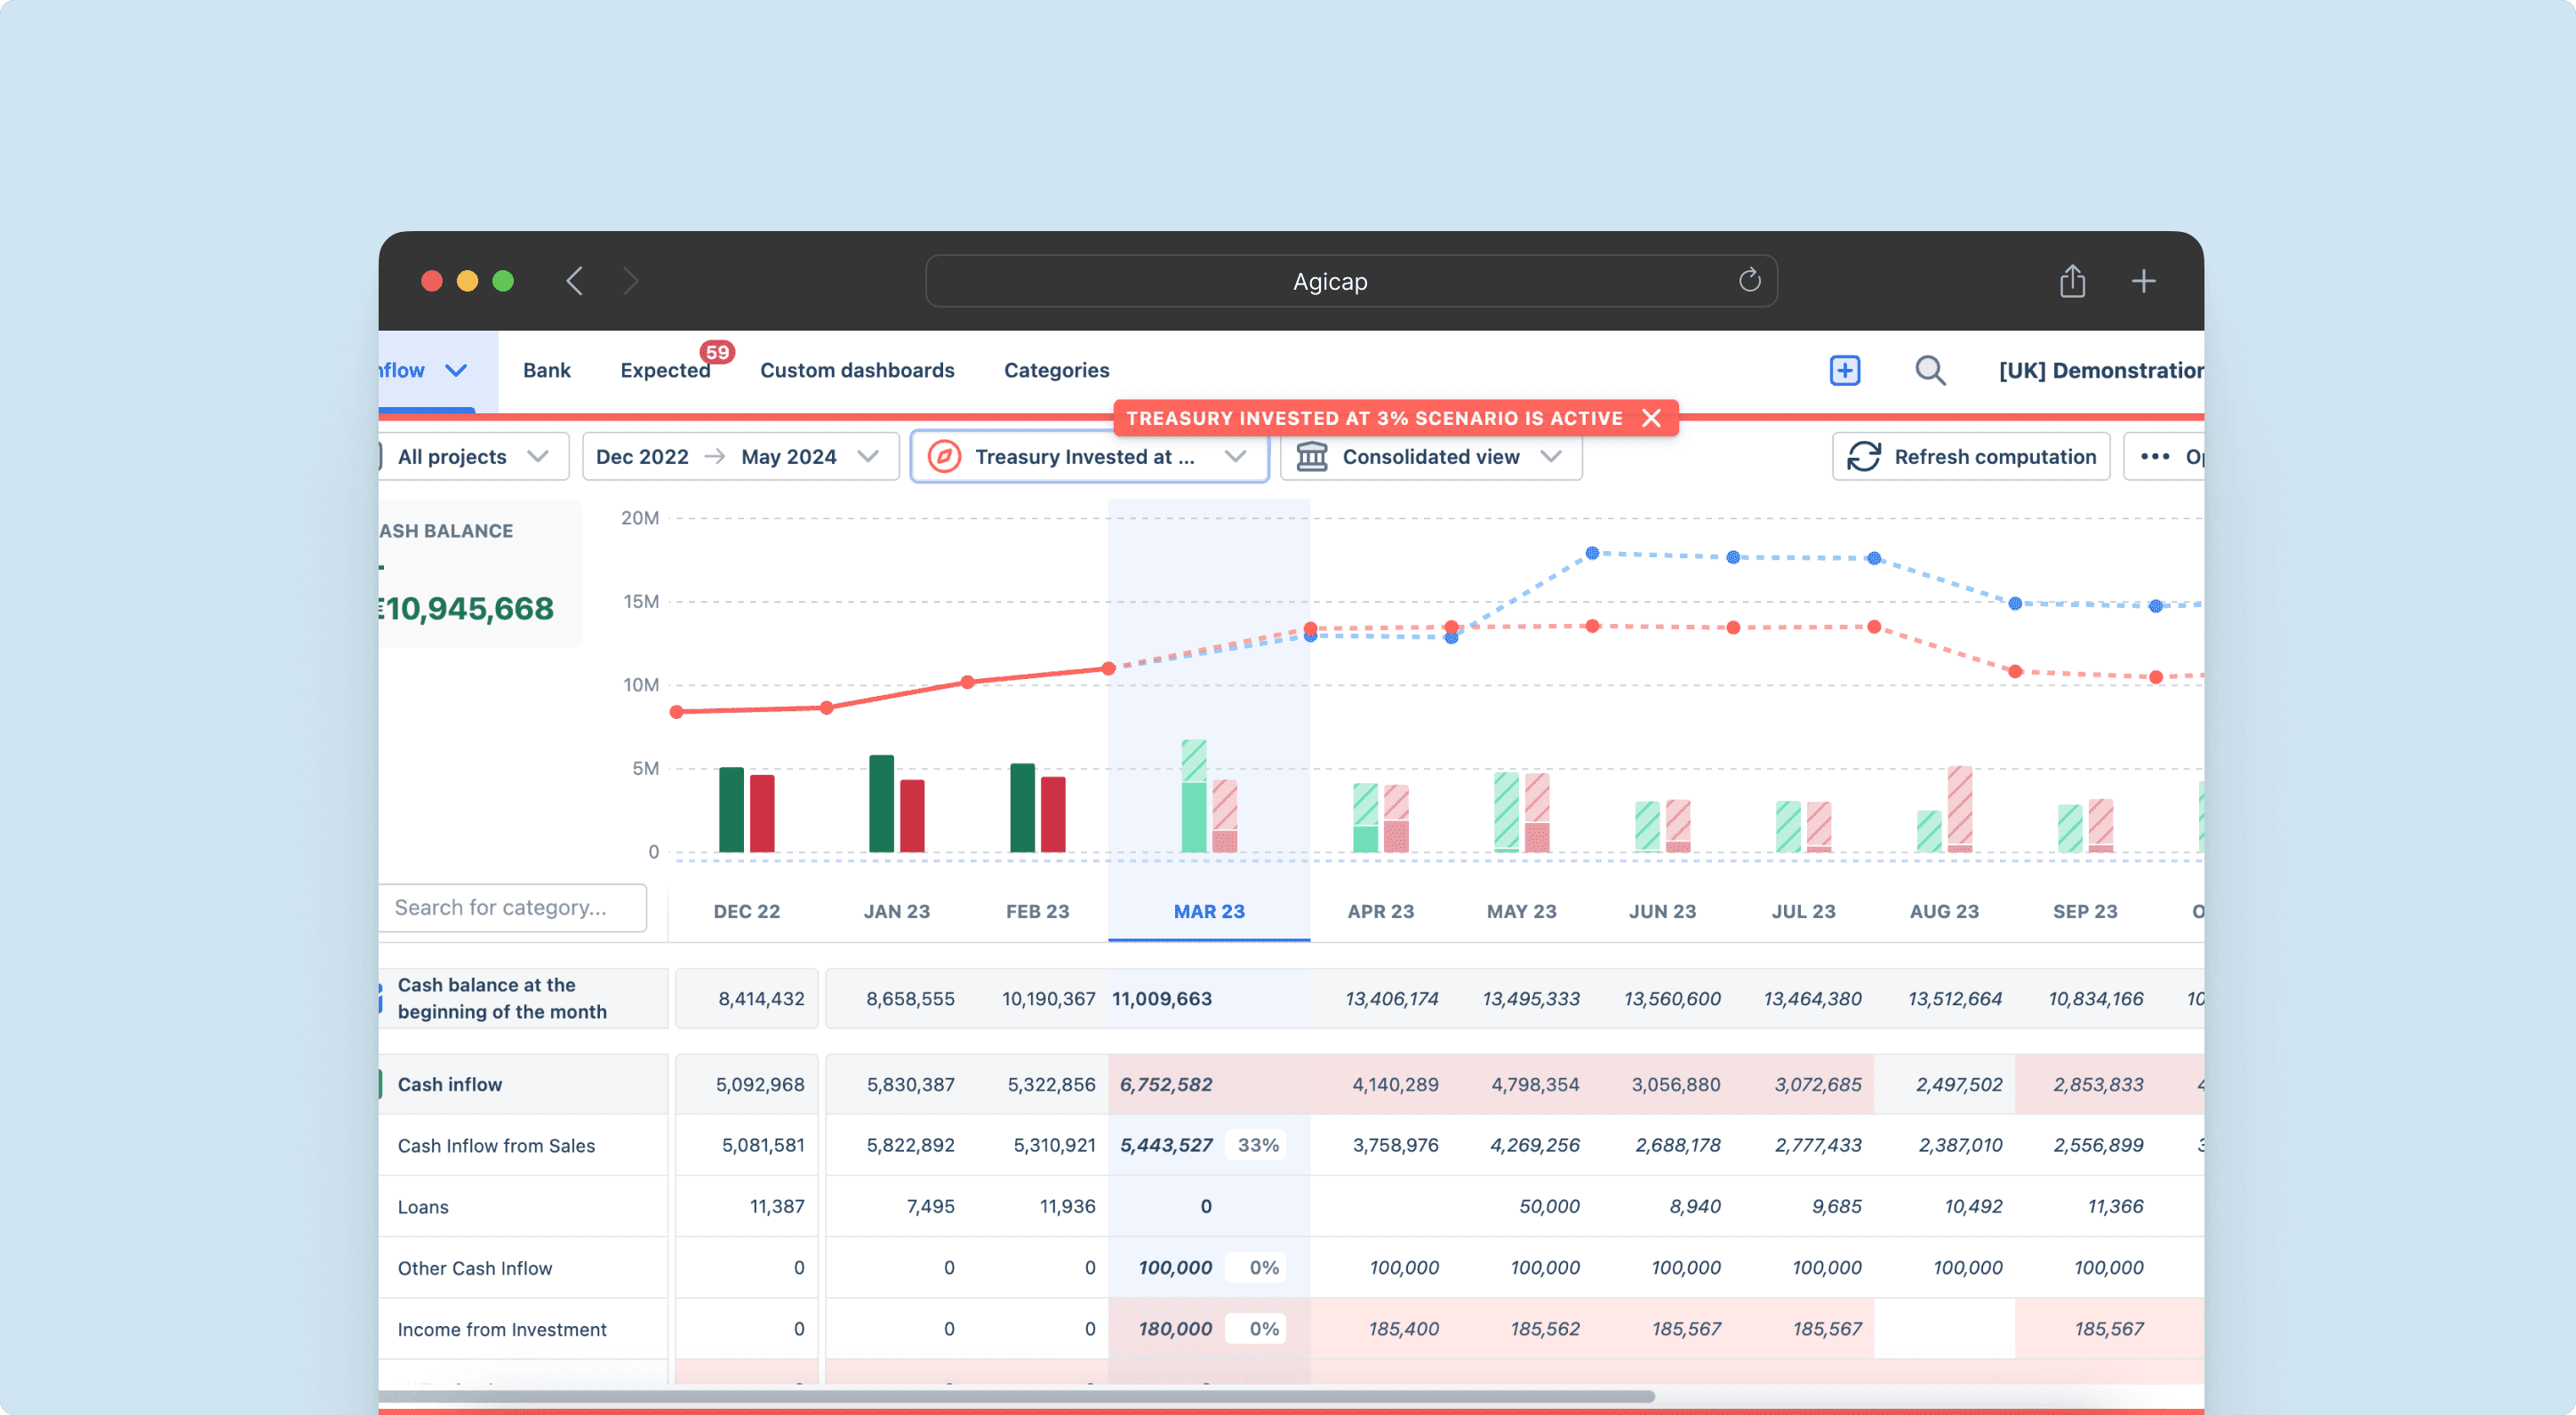The height and width of the screenshot is (1415, 2576).
Task: Click the compass scenario icon
Action: coord(944,457)
